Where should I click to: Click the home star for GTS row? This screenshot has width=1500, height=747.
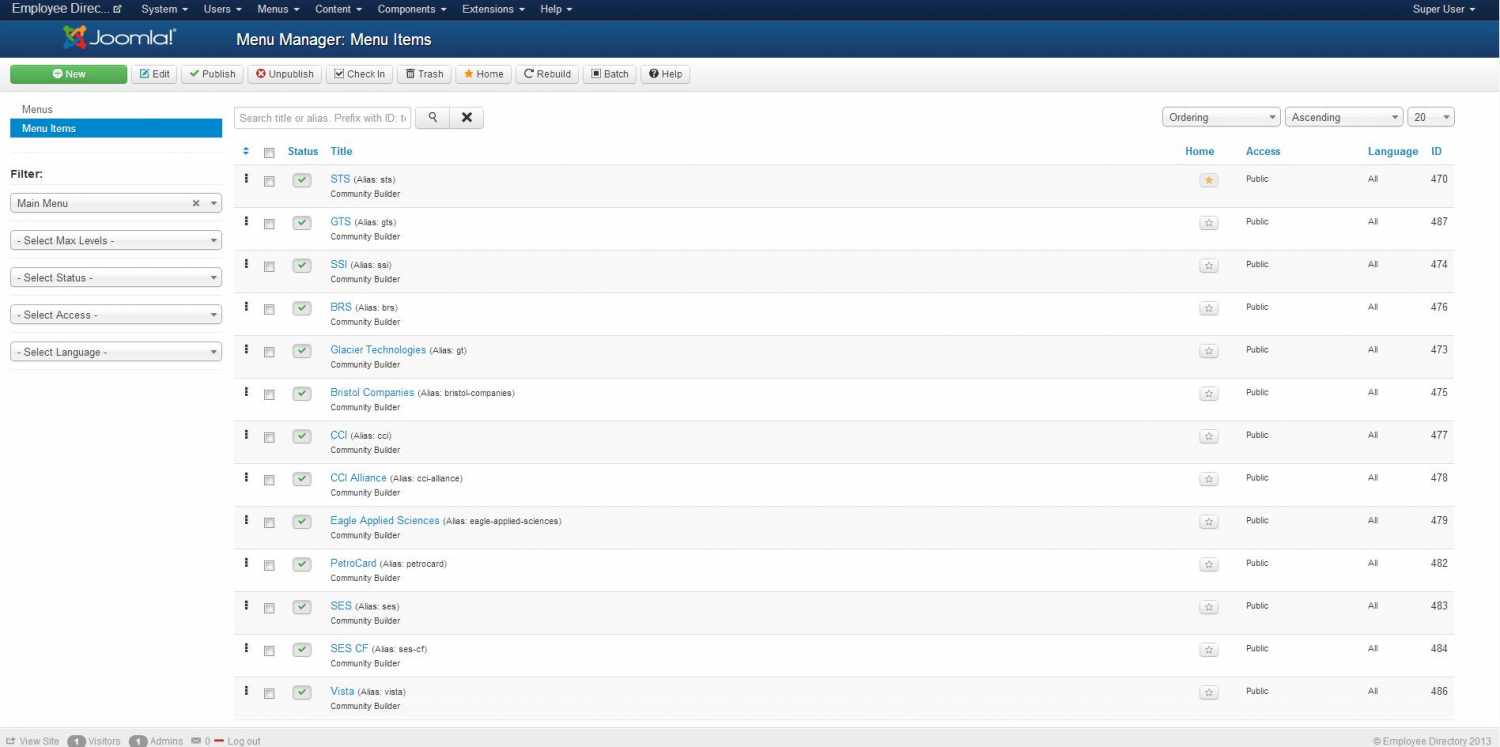tap(1209, 223)
